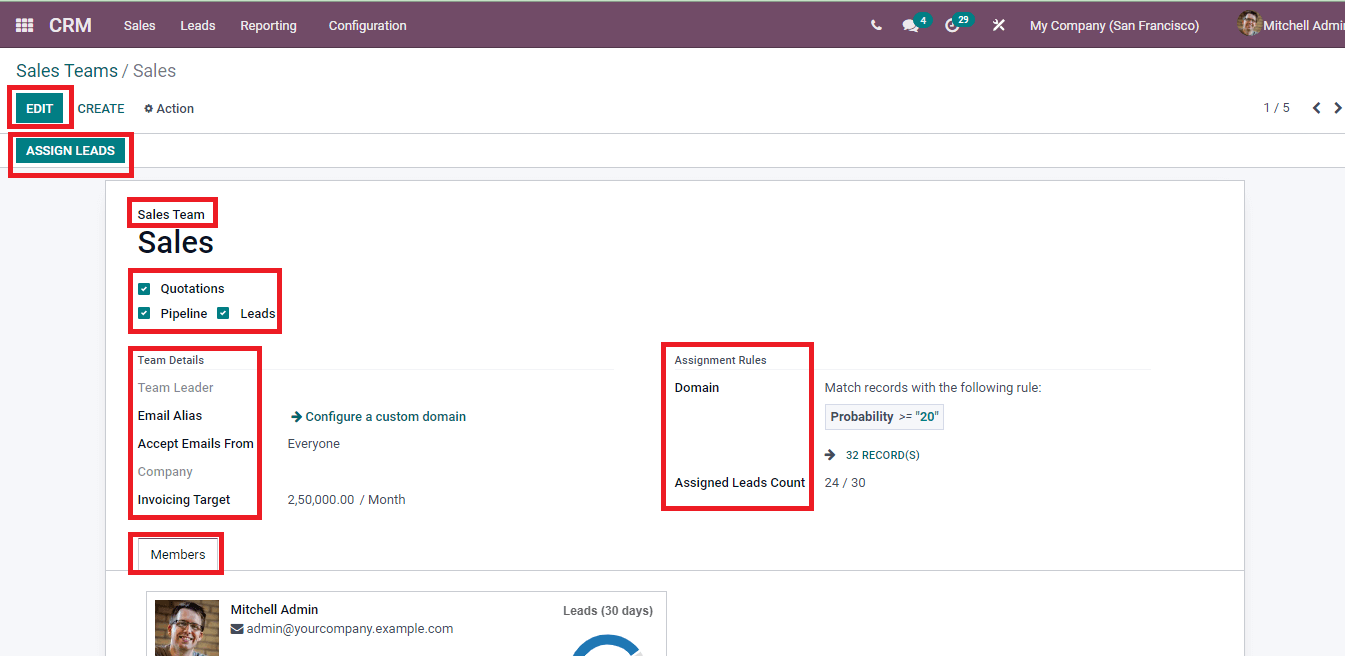
Task: Open My Company (San Francisco) switcher
Action: [1114, 26]
